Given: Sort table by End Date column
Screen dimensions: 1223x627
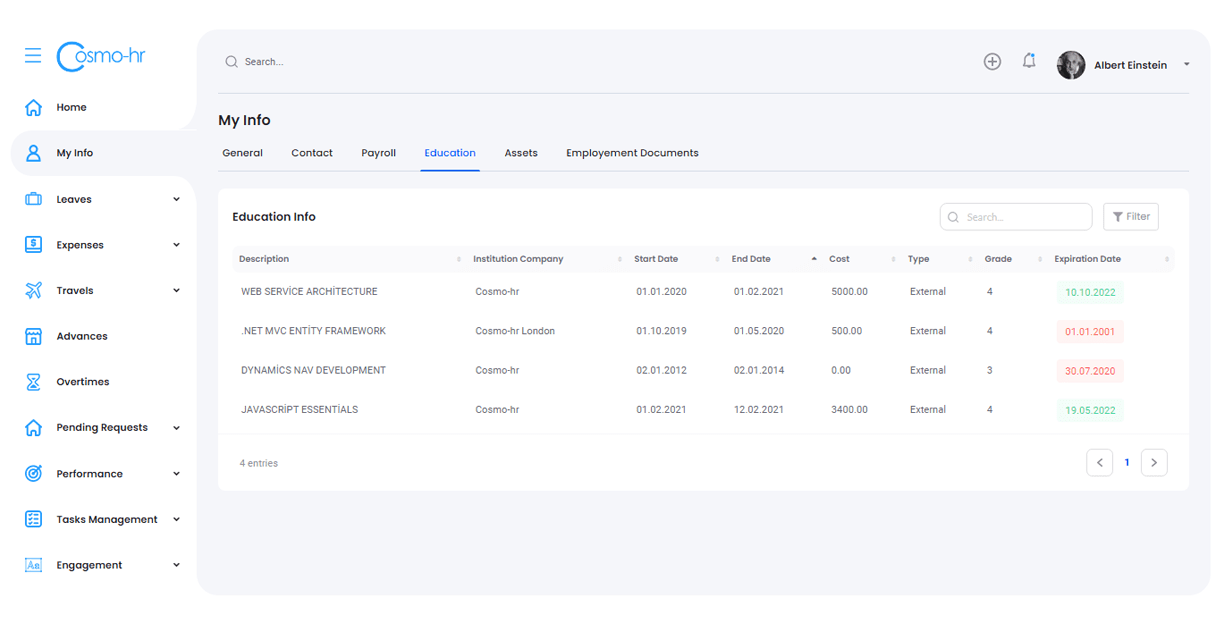Looking at the screenshot, I should pos(751,259).
